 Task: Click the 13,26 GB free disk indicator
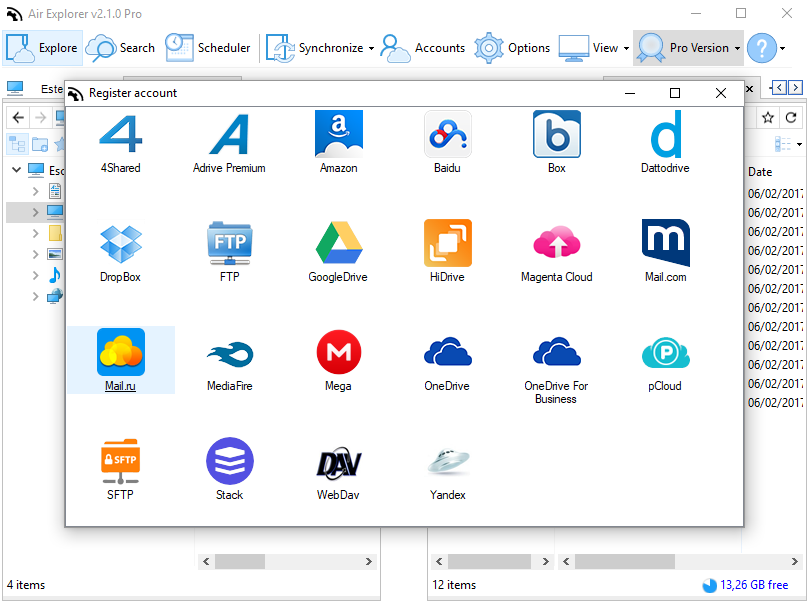(745, 585)
